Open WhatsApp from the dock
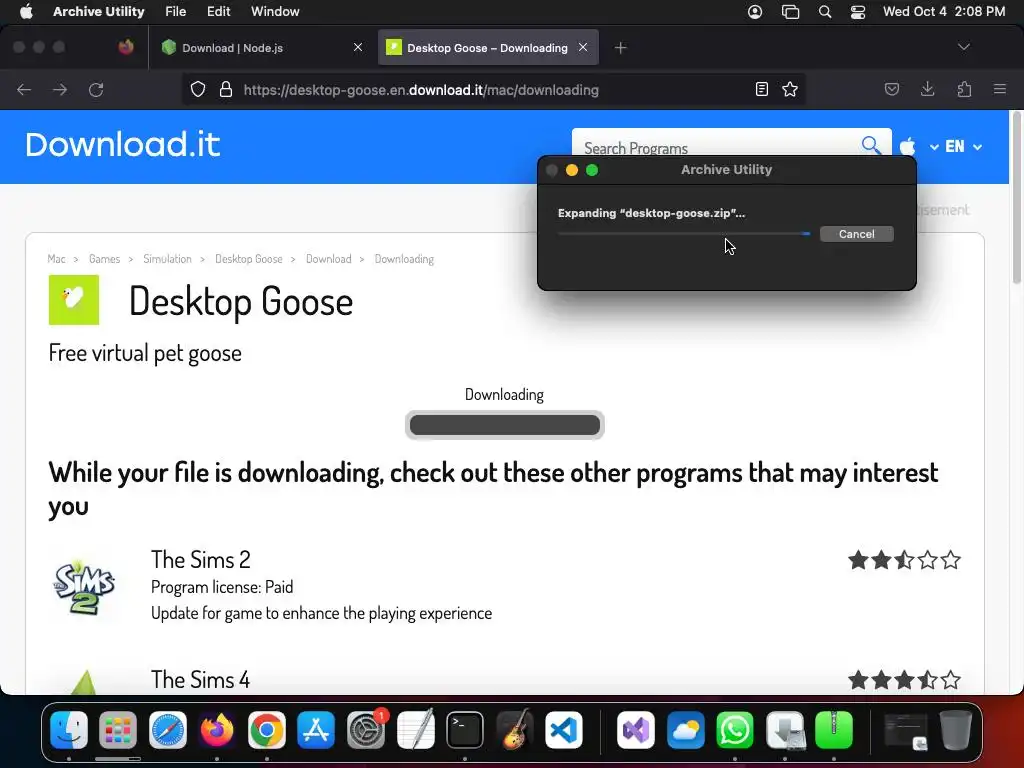Screen dimensions: 1024x768 tap(735, 730)
